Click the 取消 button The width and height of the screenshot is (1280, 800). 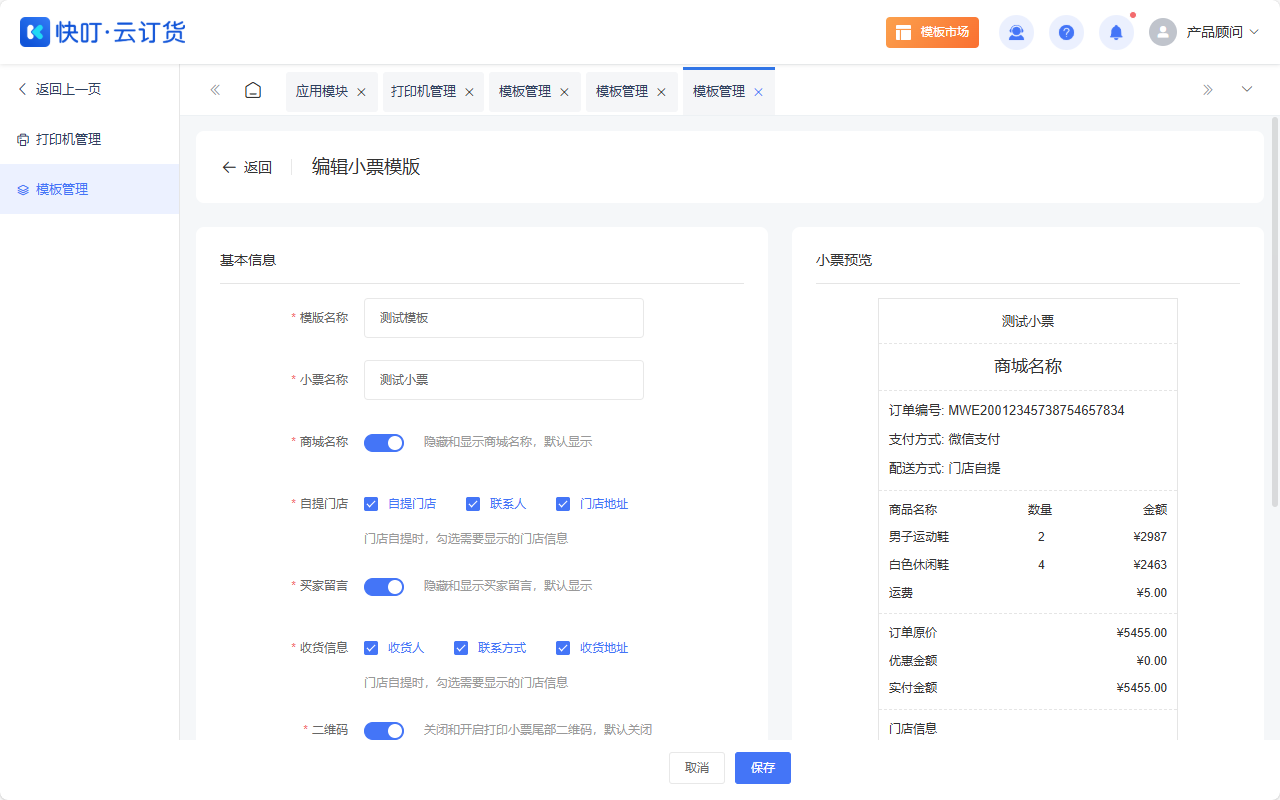[x=697, y=768]
